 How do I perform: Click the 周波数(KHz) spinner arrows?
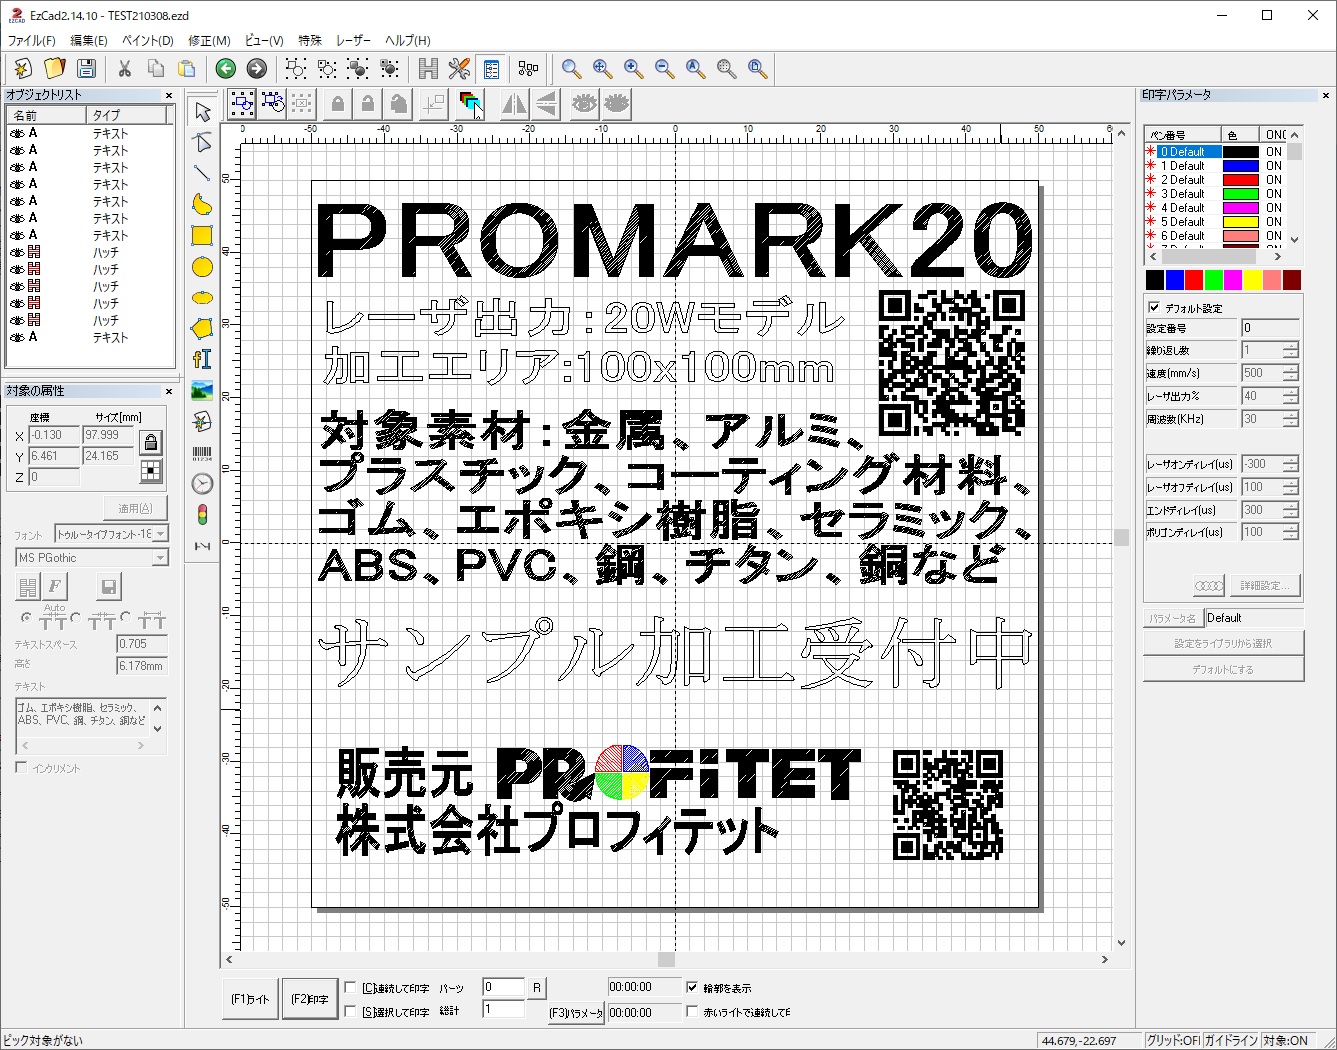(1291, 419)
